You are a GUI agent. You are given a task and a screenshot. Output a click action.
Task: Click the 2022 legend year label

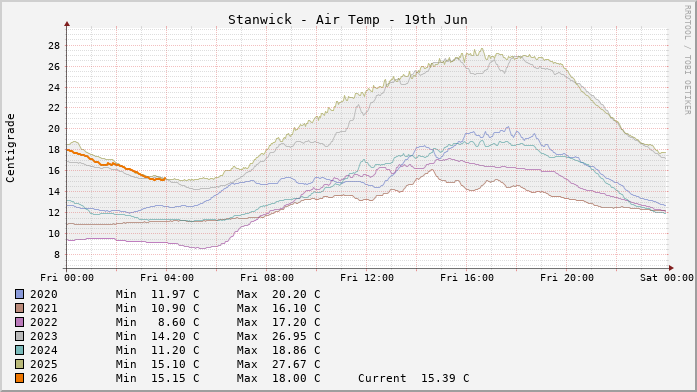[44, 322]
